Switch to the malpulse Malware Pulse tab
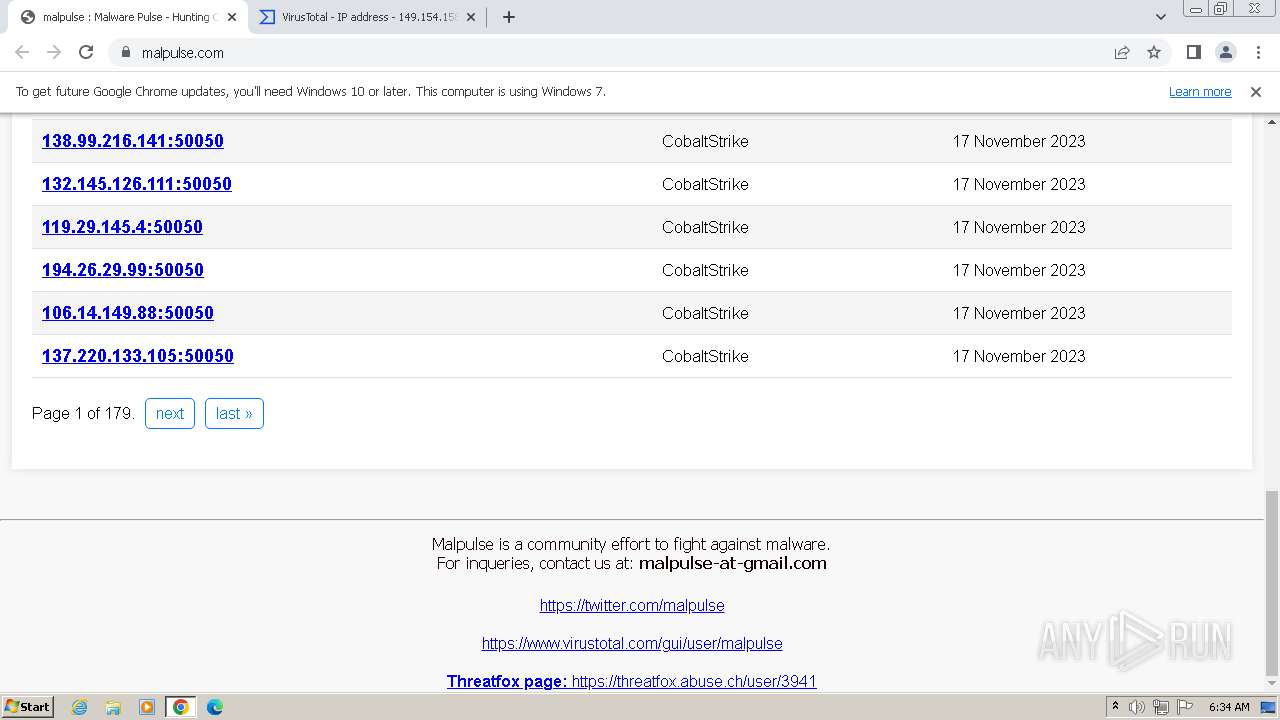Viewport: 1280px width, 720px height. tap(126, 17)
